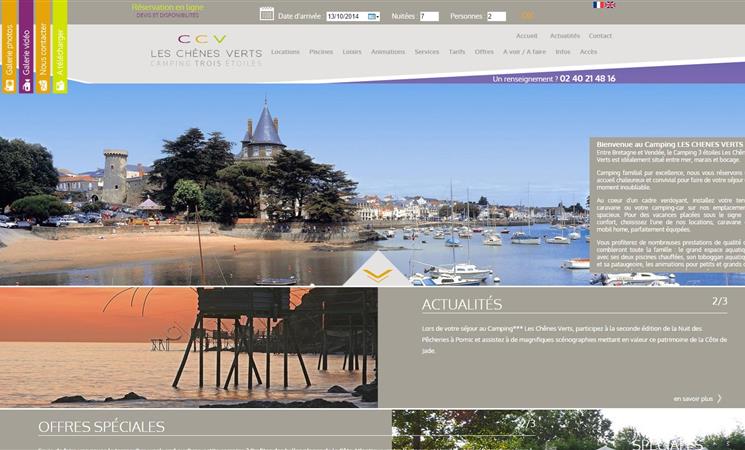Screen dimensions: 745x450
Task: Open the date picker dropdown in arrival field
Action: [374, 17]
